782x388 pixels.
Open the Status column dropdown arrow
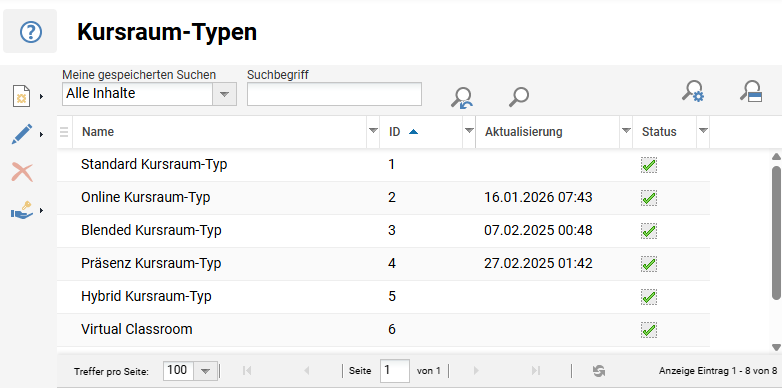703,131
